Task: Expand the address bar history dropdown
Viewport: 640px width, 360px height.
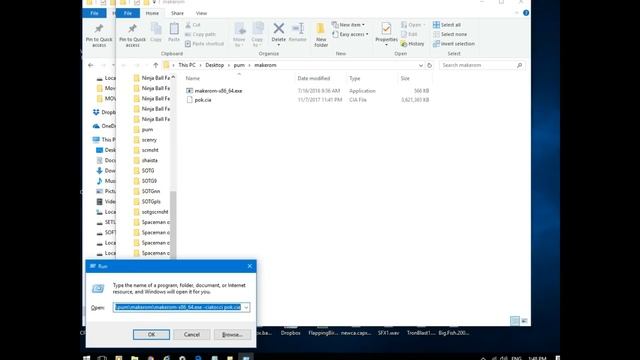Action: (420, 65)
